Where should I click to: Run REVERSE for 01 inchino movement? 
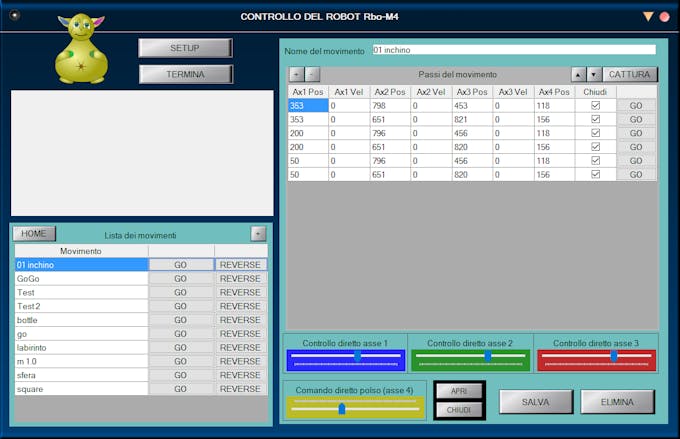point(241,265)
